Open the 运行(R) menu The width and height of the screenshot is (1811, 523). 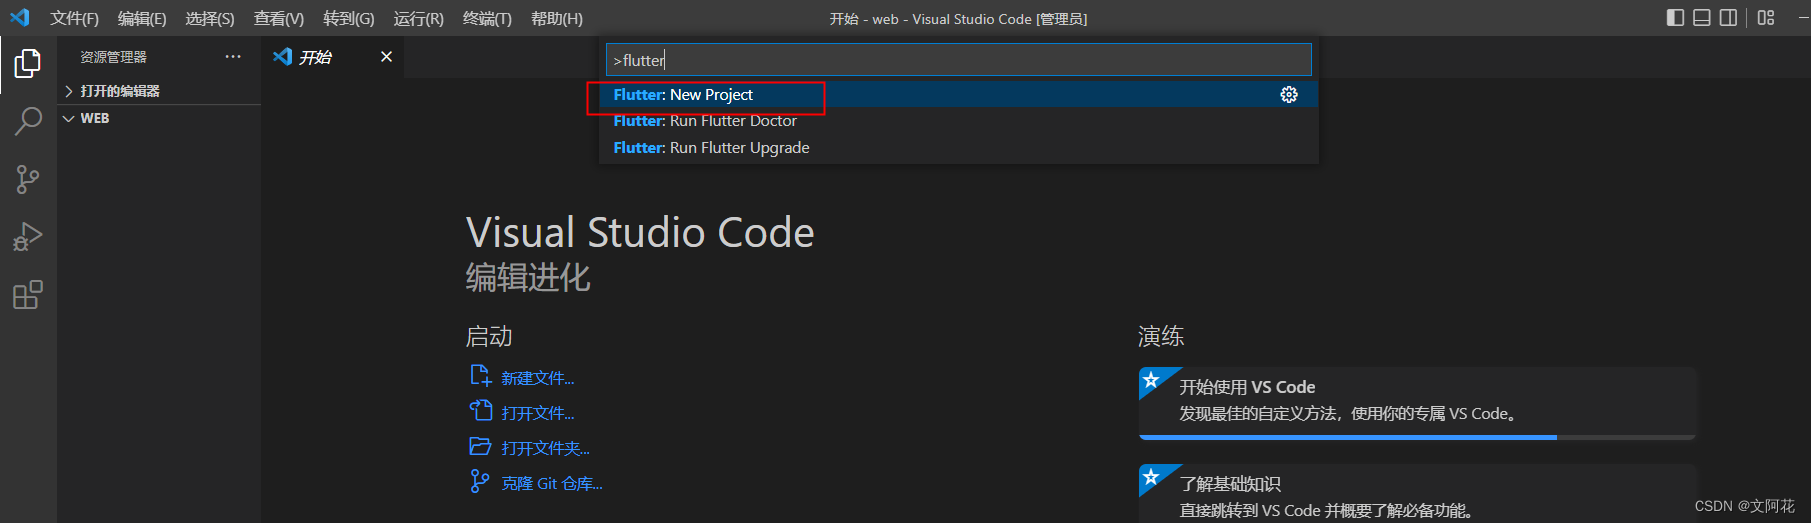[x=419, y=19]
